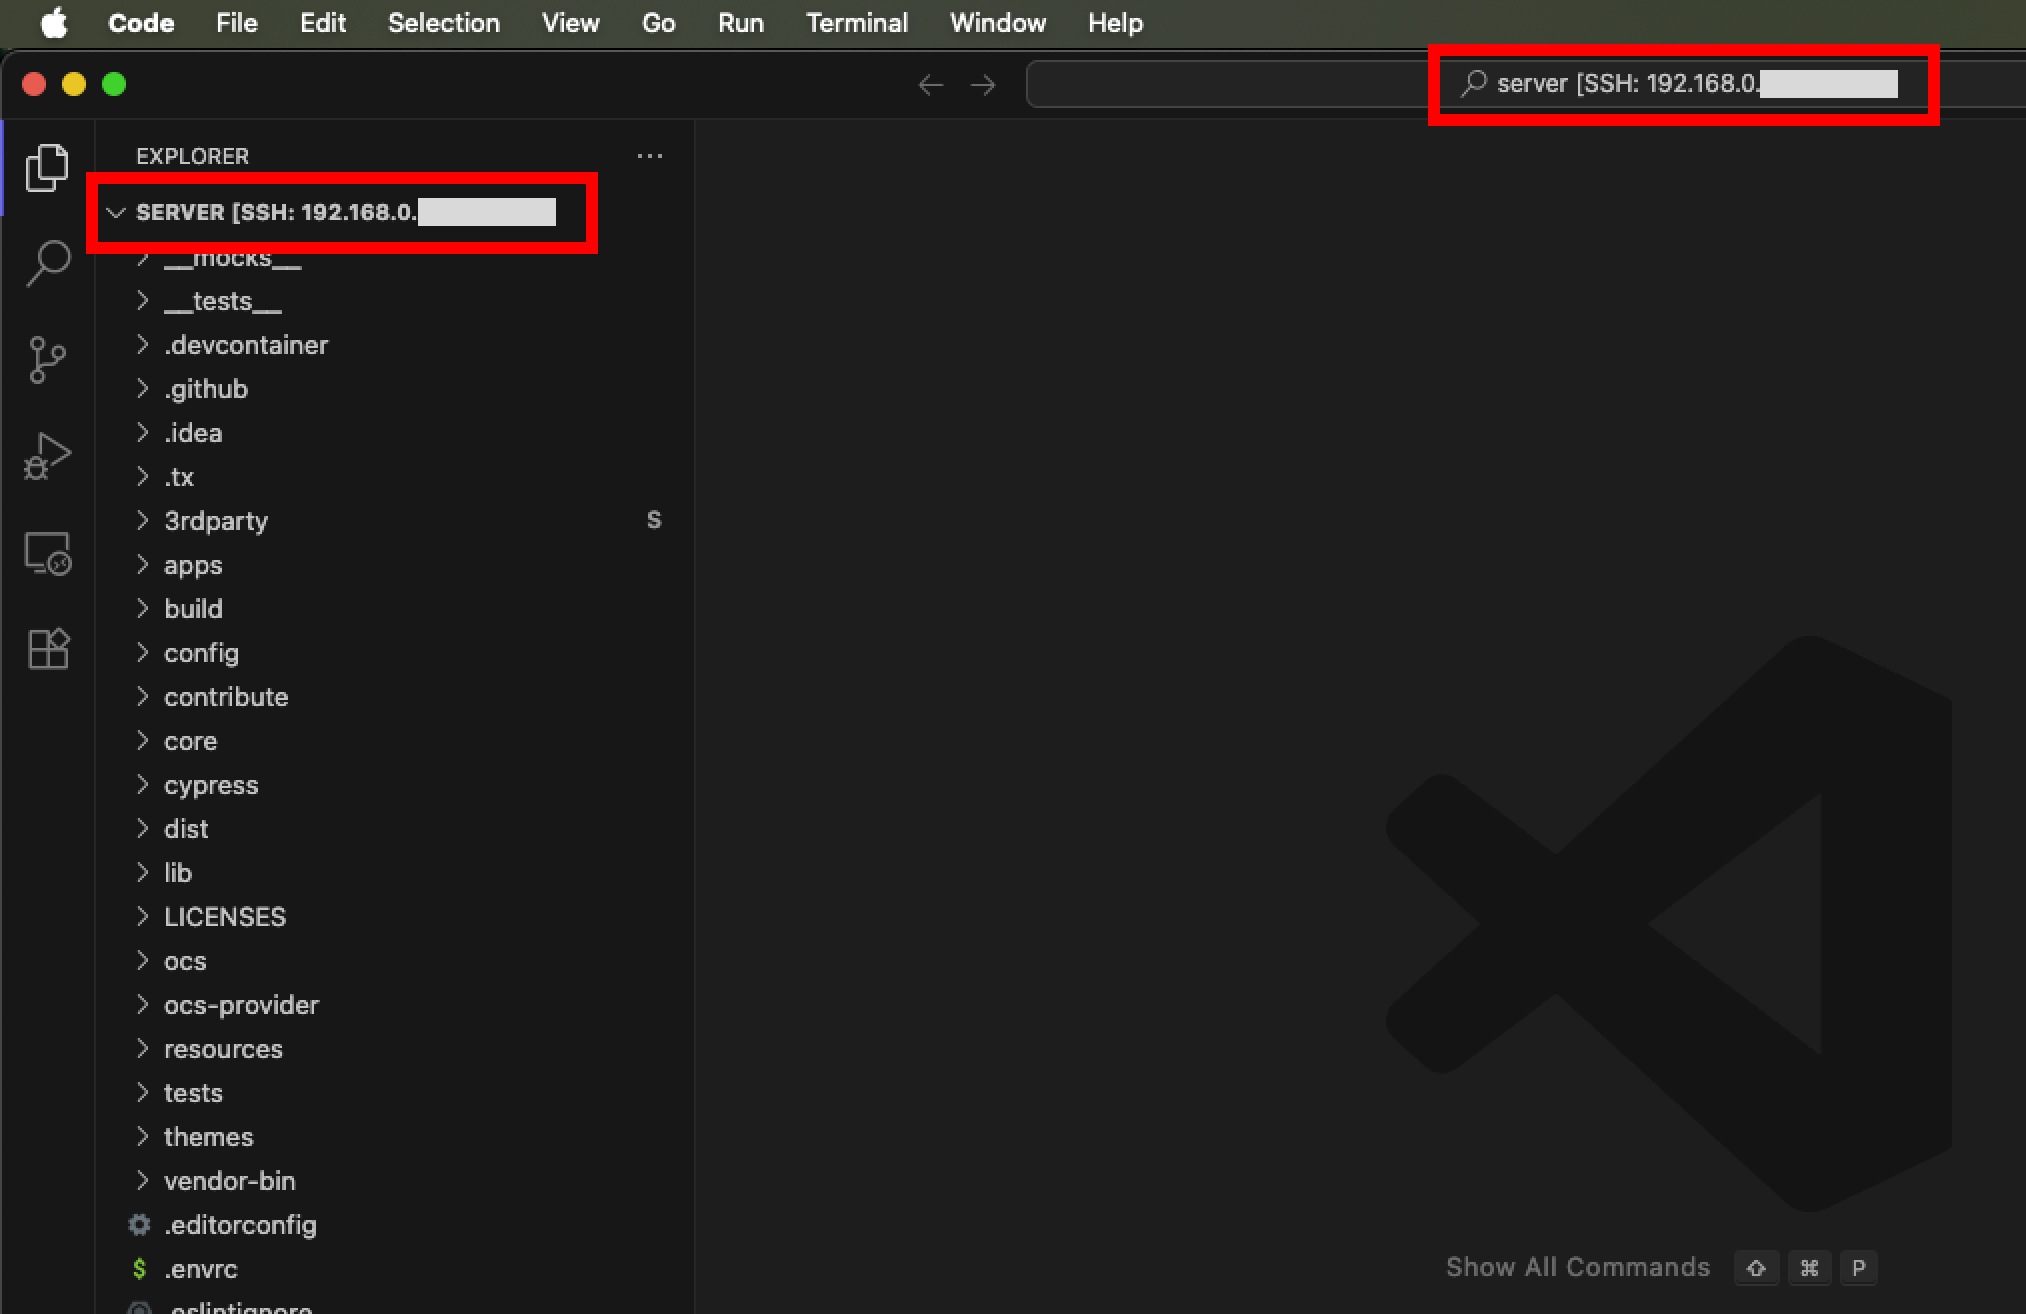The height and width of the screenshot is (1314, 2026).
Task: Expand the 3rdparty folder
Action: (x=216, y=521)
